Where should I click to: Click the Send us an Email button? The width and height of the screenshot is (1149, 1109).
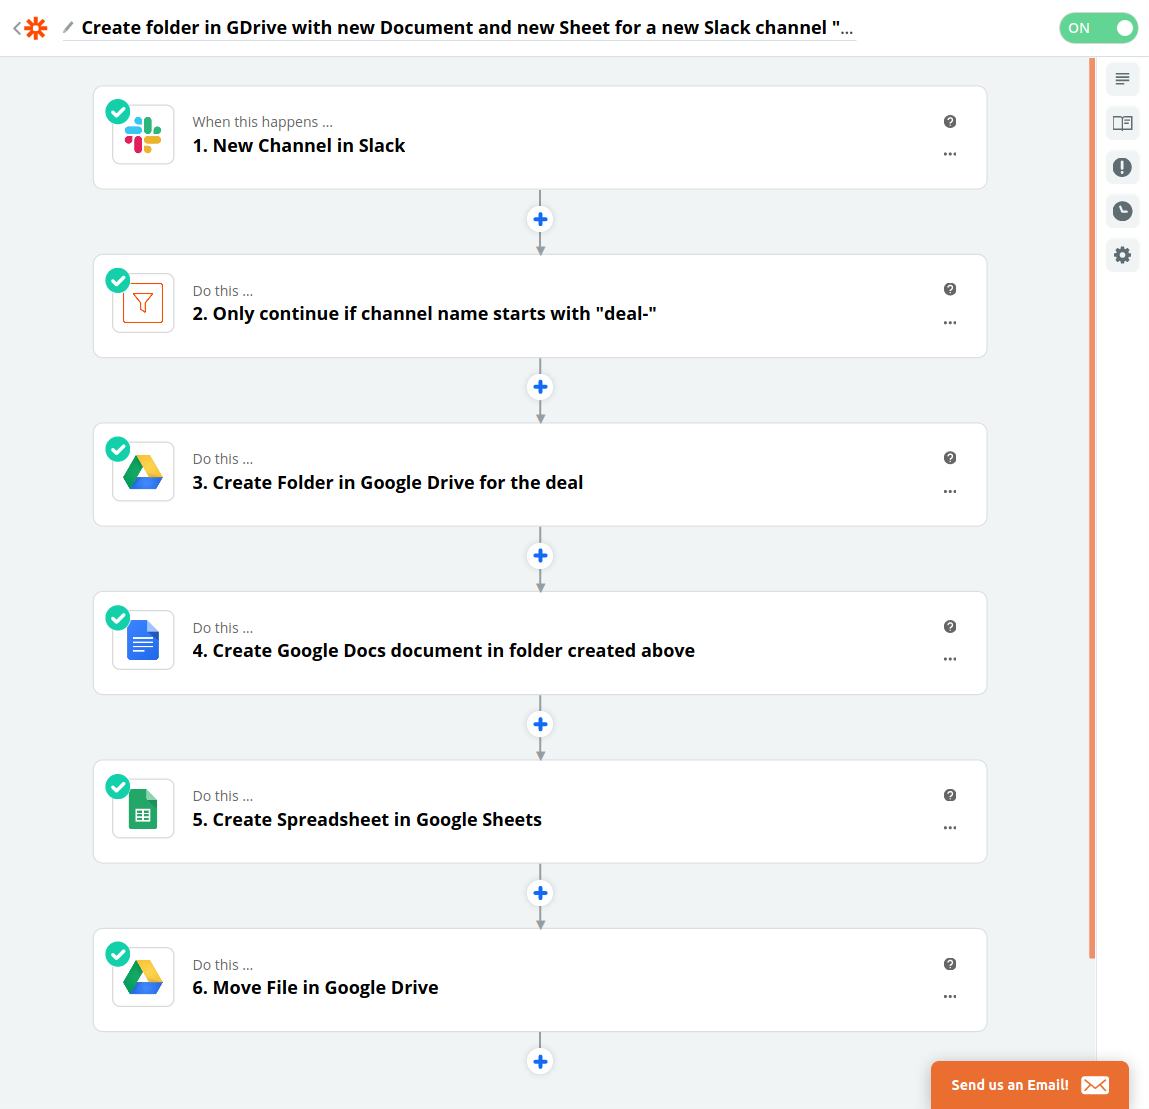pyautogui.click(x=1029, y=1085)
